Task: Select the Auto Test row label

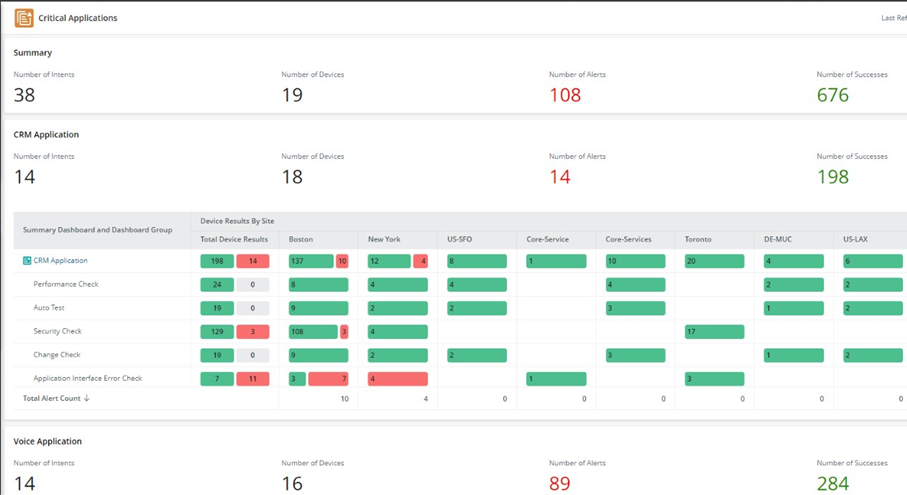Action: (49, 308)
